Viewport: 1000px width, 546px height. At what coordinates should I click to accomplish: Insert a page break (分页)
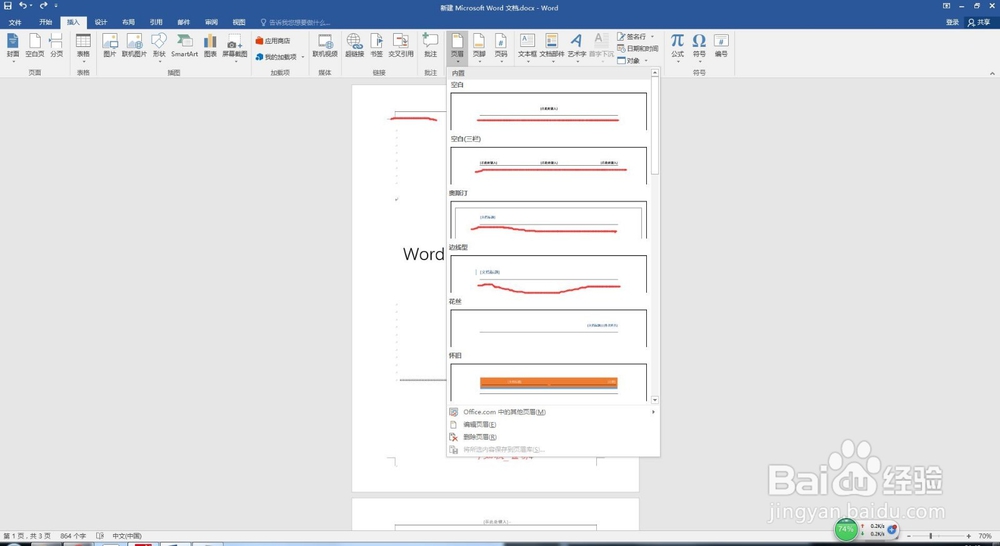click(x=57, y=46)
